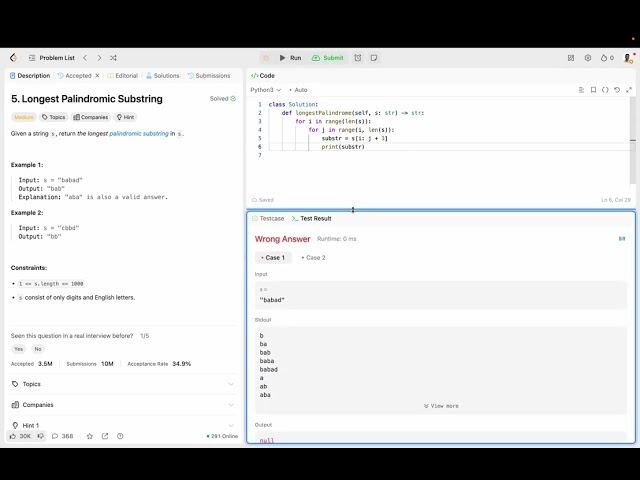Click the Ln 6, Col 29 status

616,200
